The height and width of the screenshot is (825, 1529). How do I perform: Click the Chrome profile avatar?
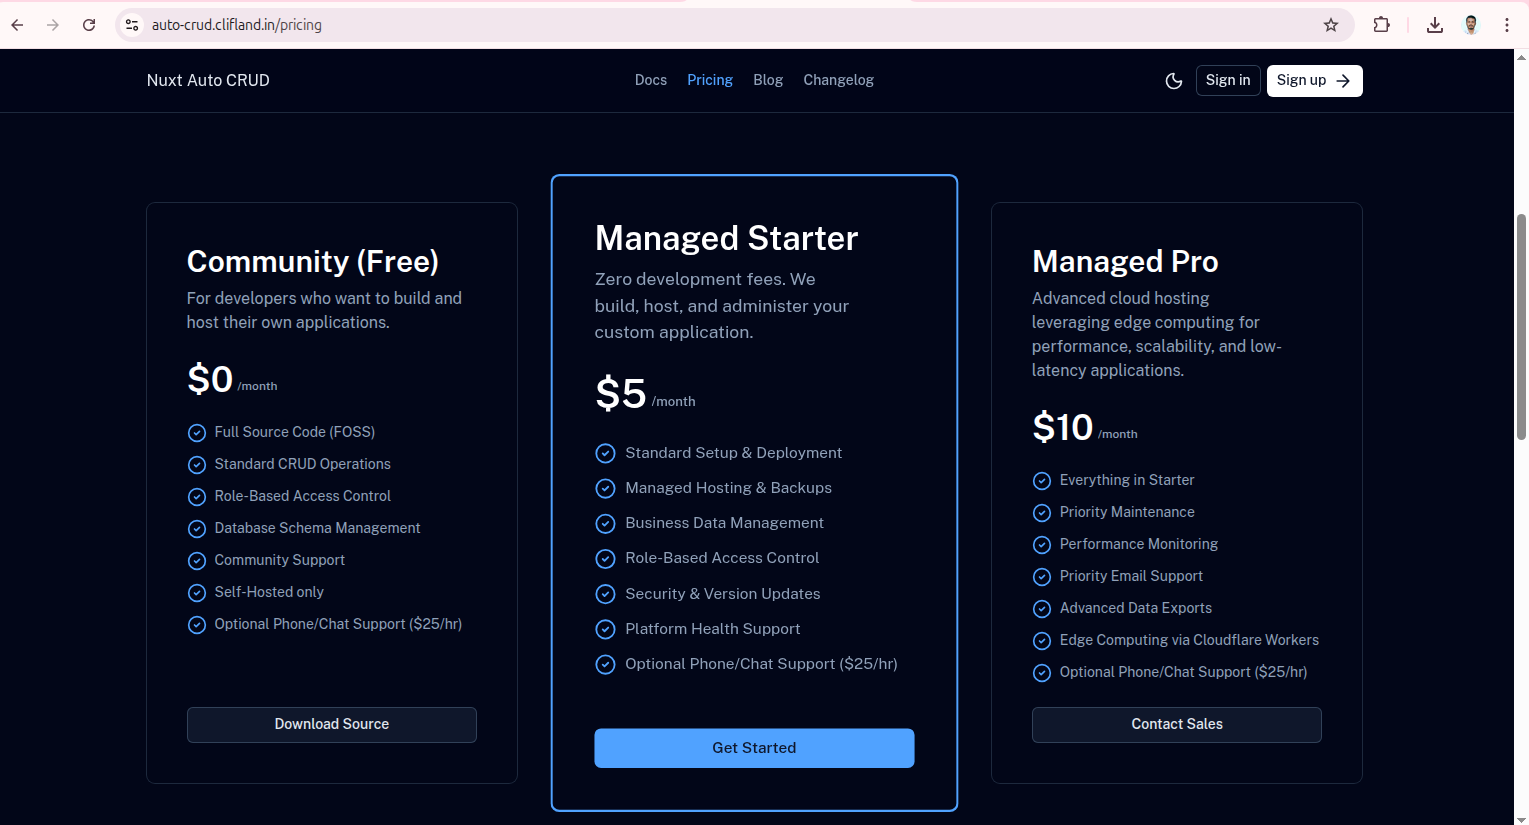1470,25
